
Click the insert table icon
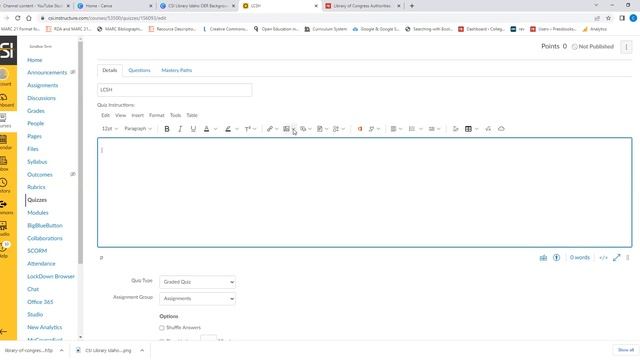pos(468,129)
